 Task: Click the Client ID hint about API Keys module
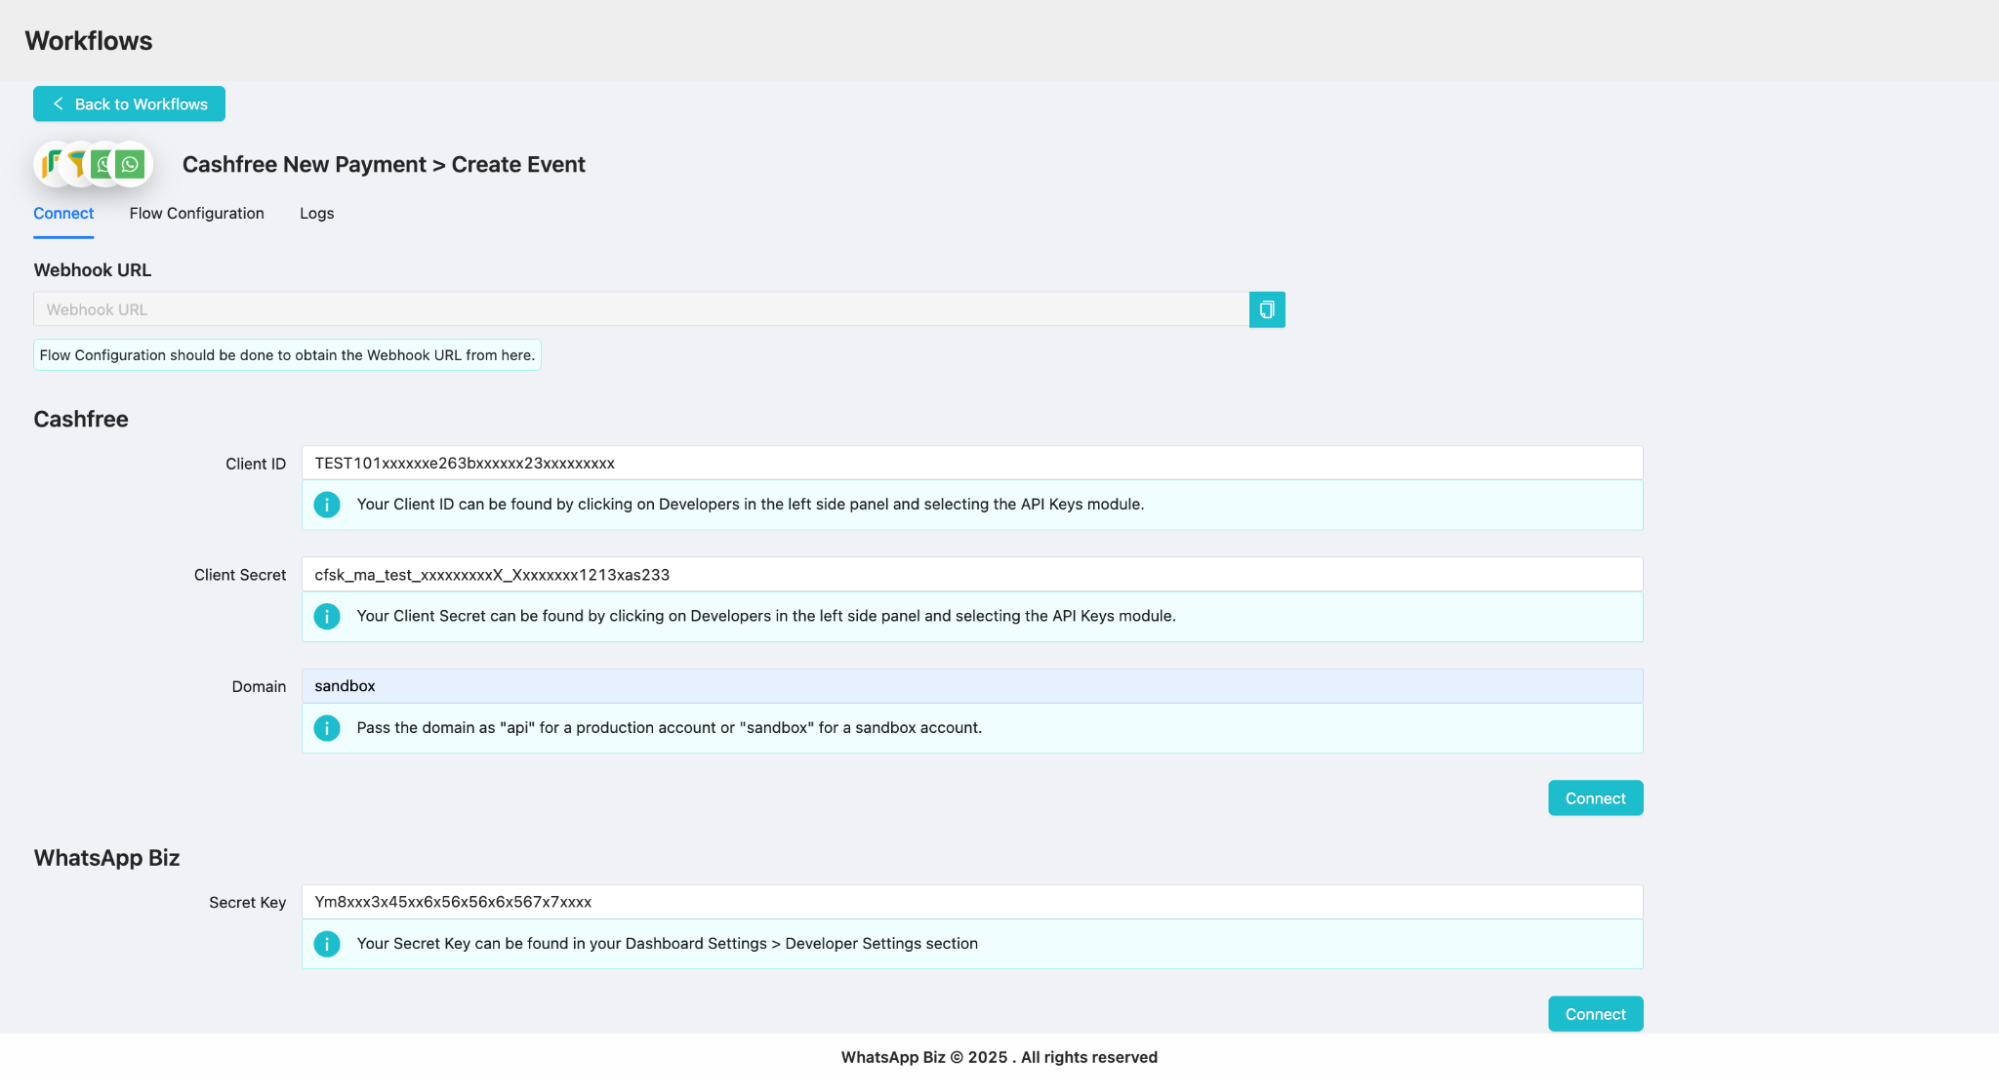coord(750,505)
